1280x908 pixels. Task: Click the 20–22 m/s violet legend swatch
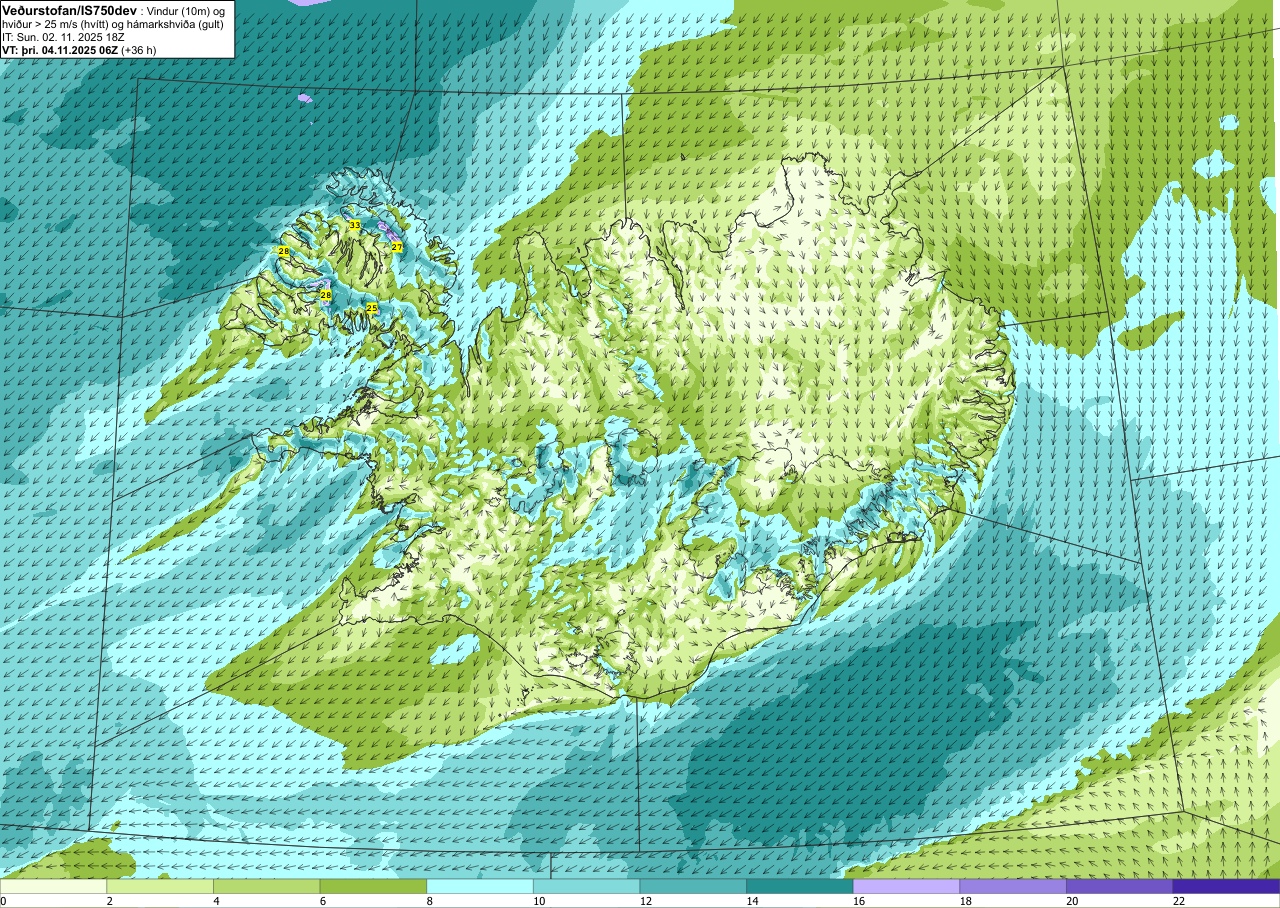click(x=1120, y=886)
